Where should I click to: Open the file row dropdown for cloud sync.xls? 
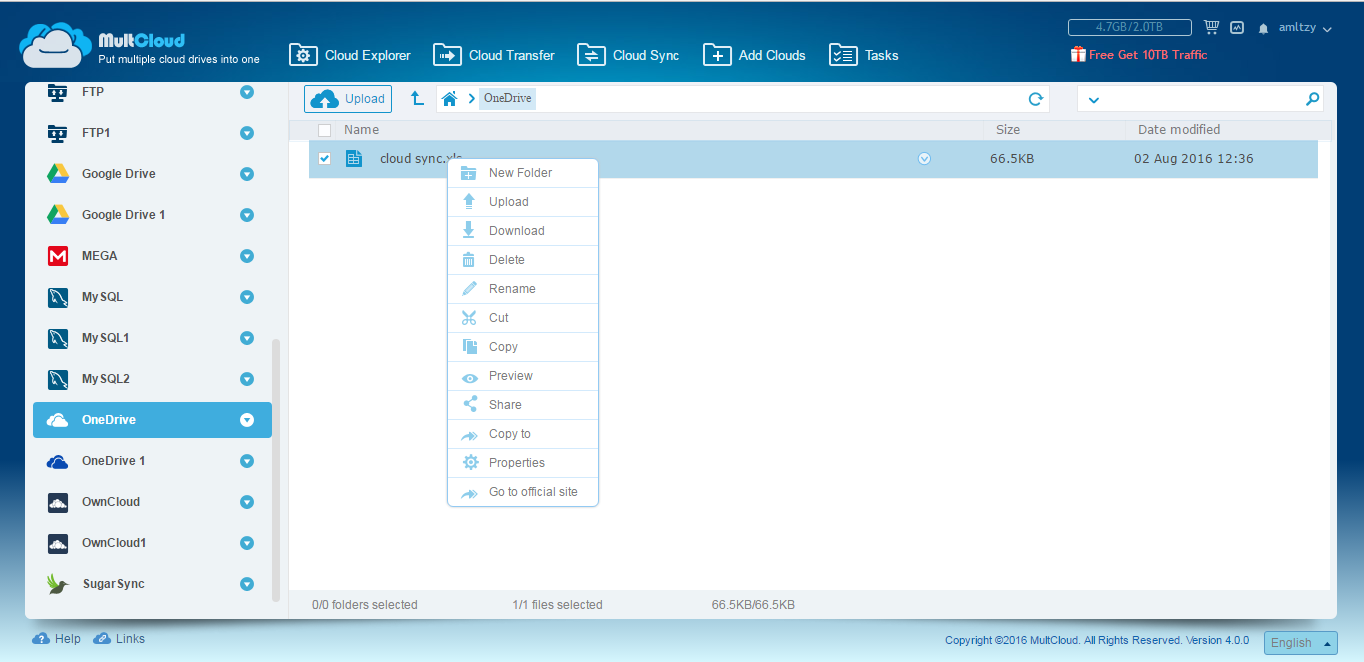pos(924,158)
